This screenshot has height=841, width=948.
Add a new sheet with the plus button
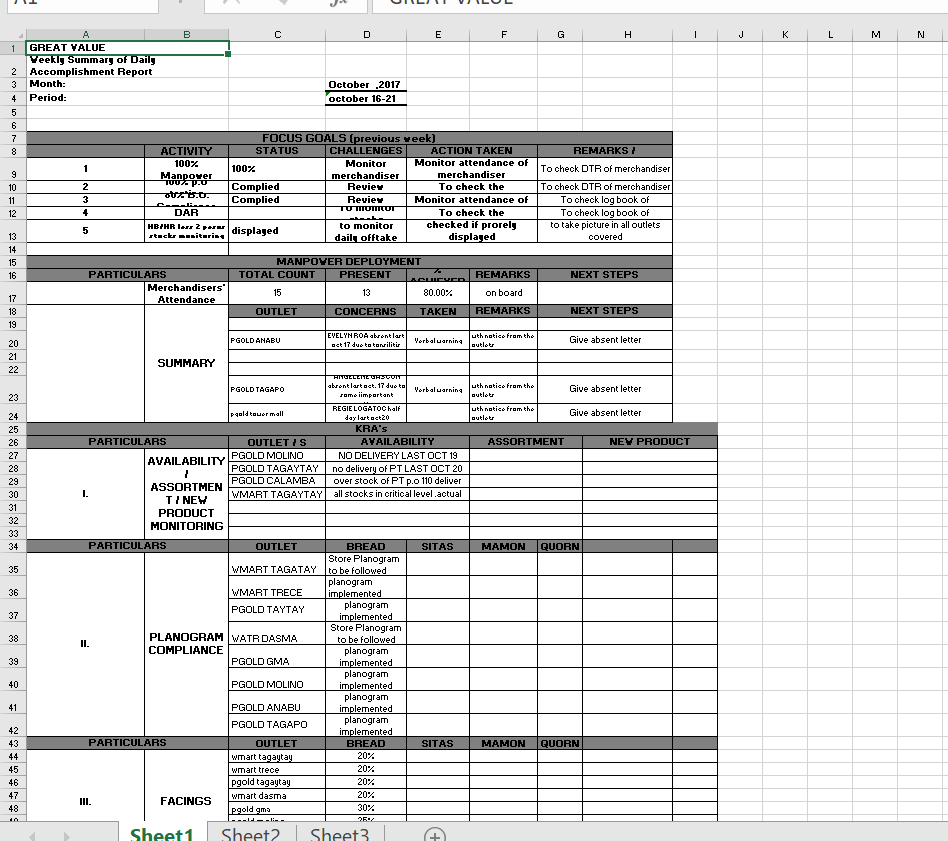[435, 836]
